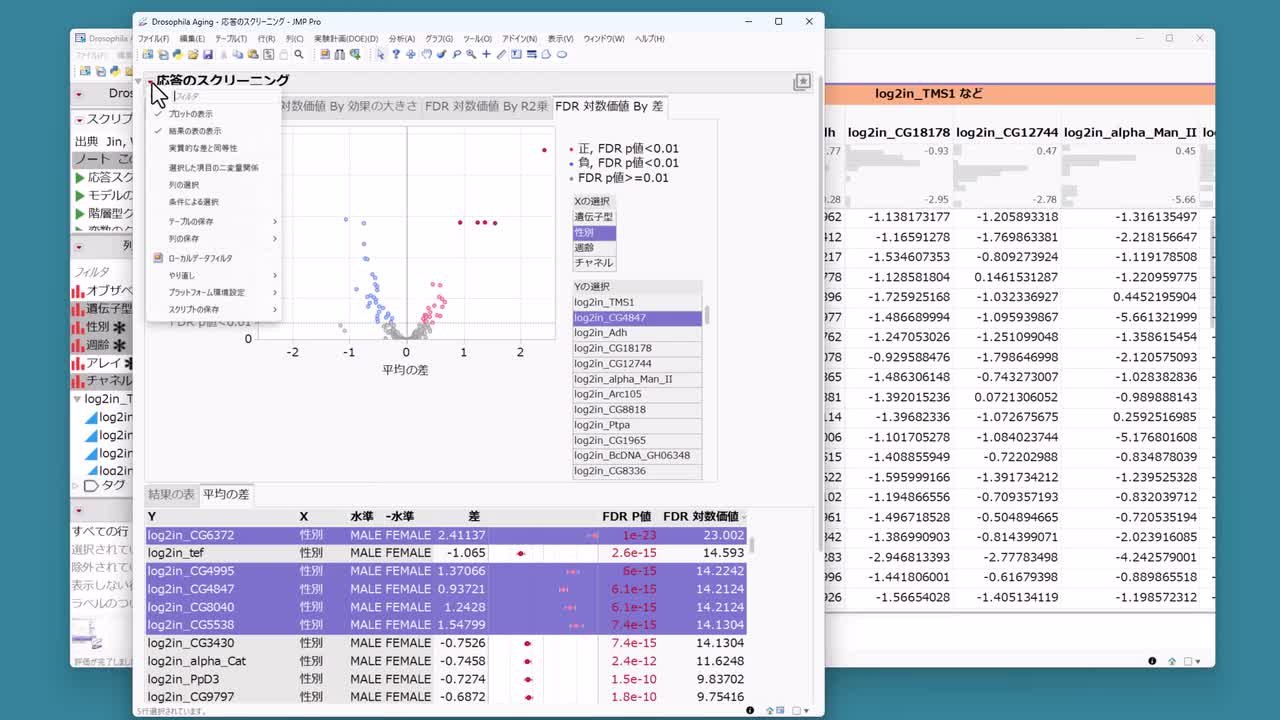Run the 応答スク script green play icon

(x=80, y=177)
